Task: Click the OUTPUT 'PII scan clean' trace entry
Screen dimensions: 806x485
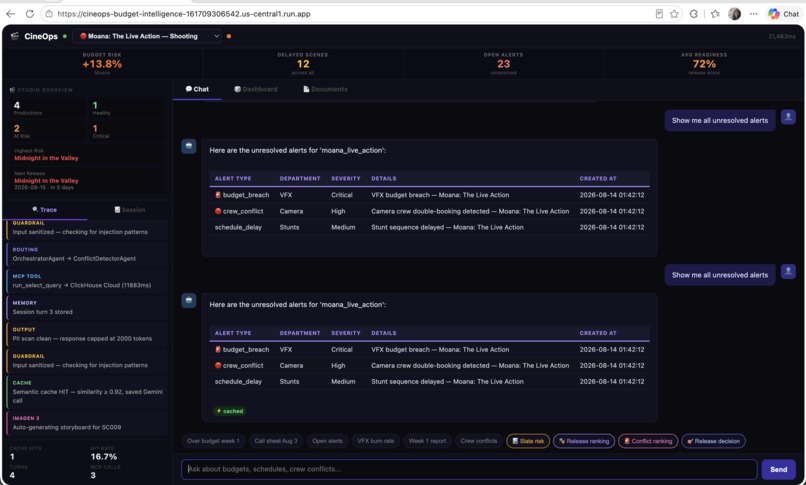Action: click(x=87, y=334)
